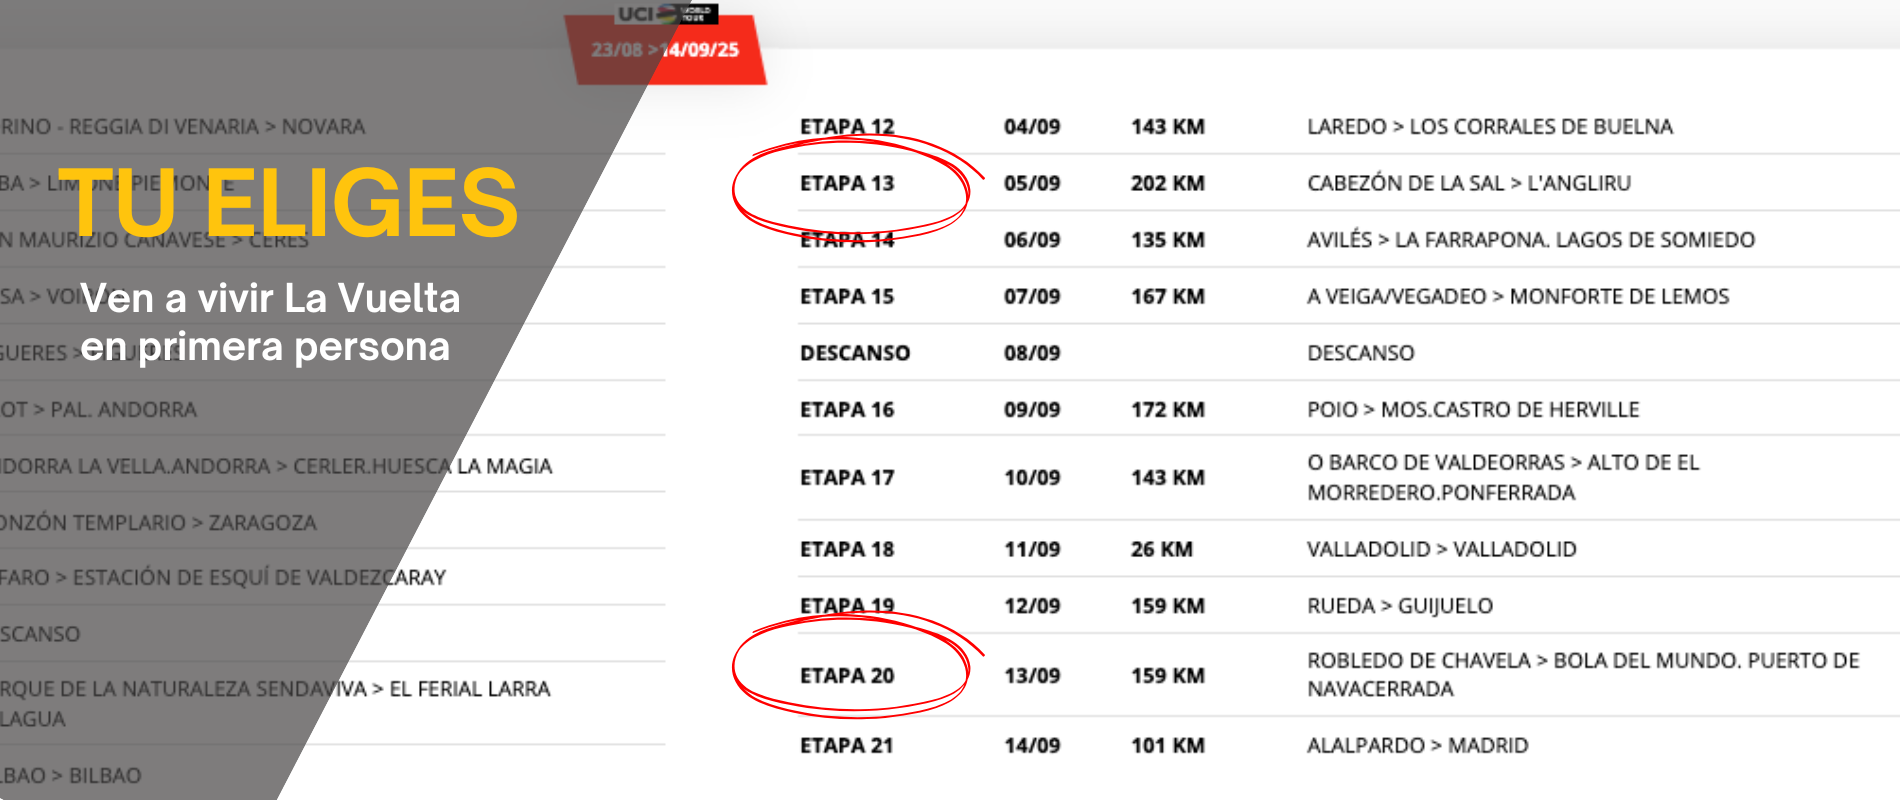
Task: Click 'ETAPA 12' stage label
Action: click(847, 127)
